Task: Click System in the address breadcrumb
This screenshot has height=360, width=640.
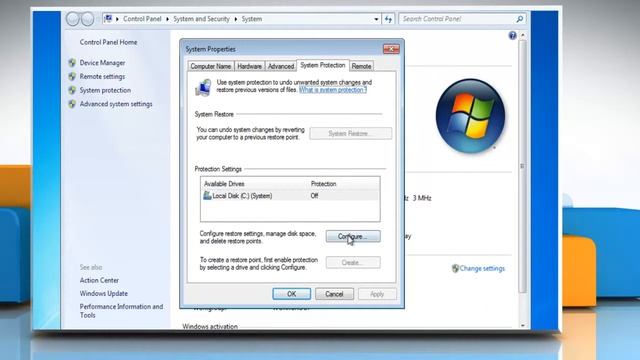Action: click(251, 19)
